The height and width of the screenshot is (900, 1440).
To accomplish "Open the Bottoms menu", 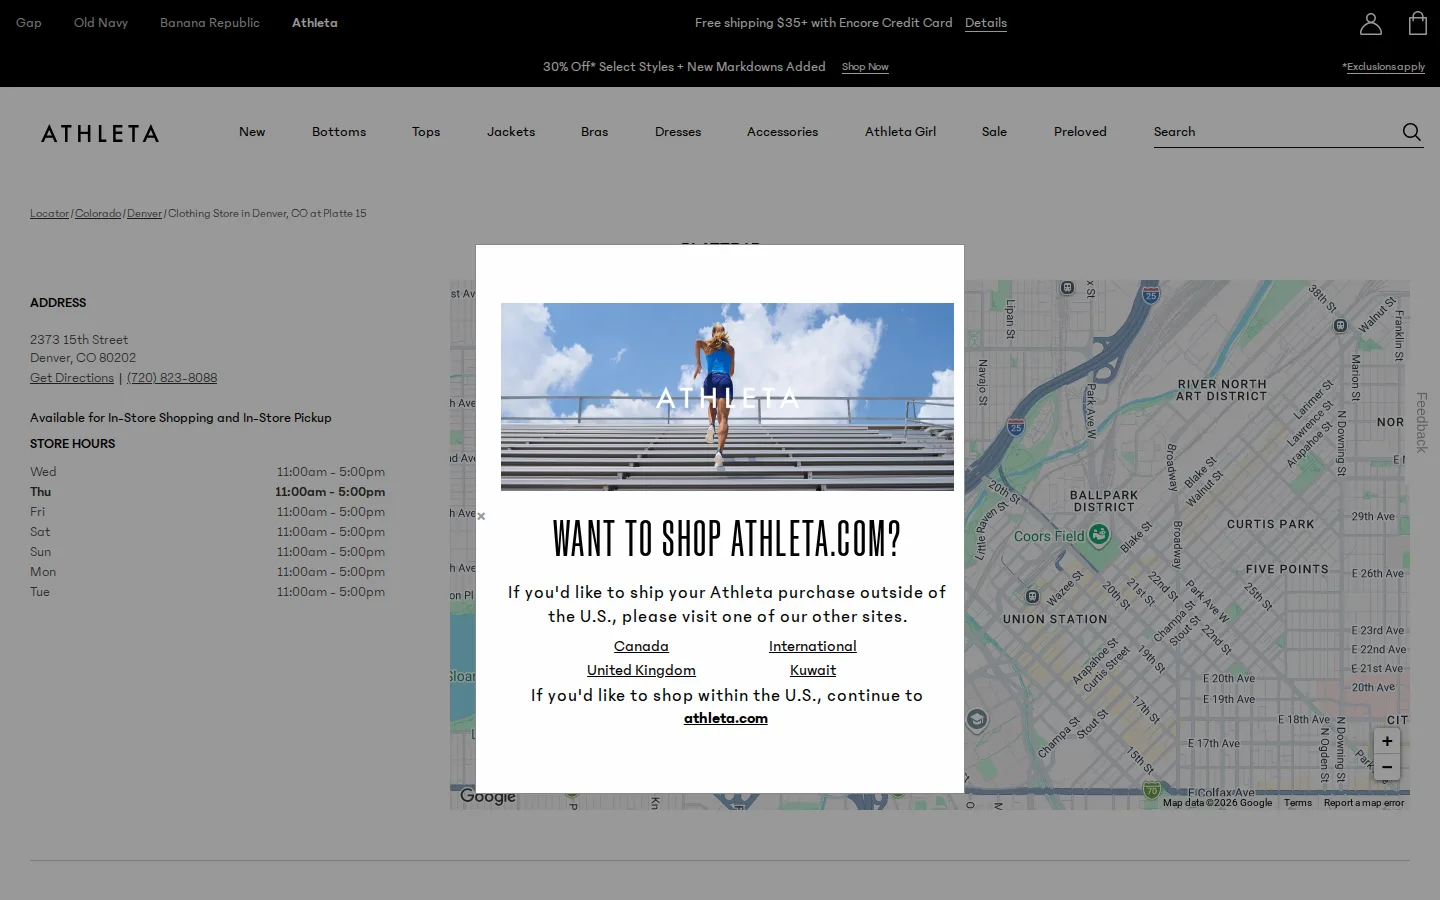I will (339, 132).
